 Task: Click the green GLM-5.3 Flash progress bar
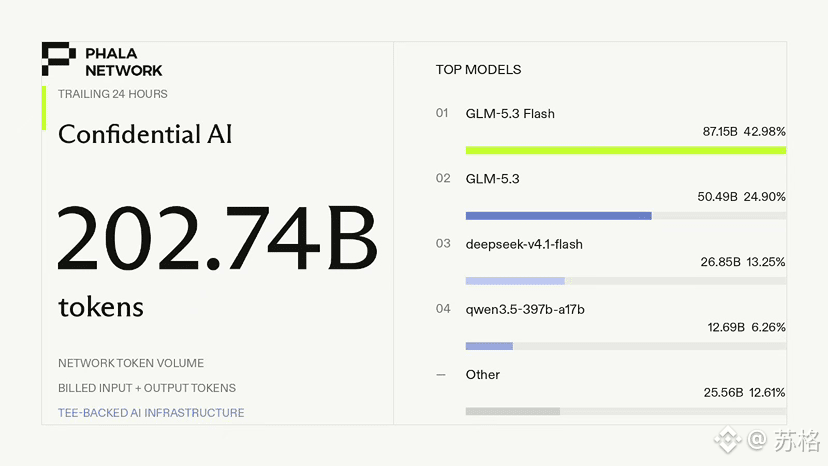click(x=626, y=151)
